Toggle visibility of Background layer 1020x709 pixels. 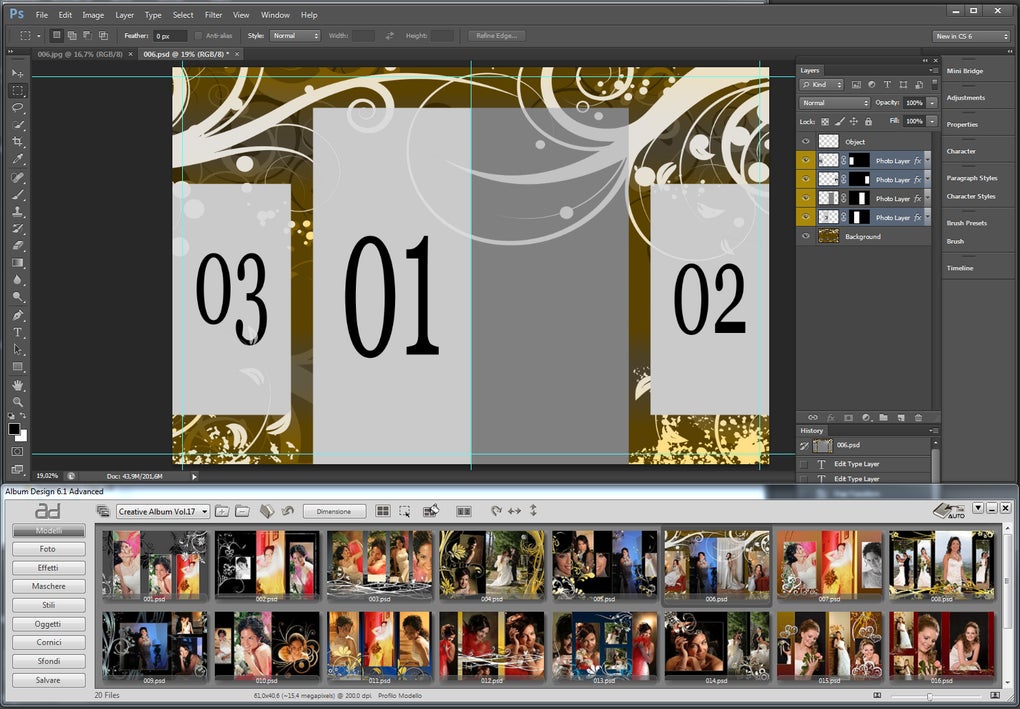806,236
